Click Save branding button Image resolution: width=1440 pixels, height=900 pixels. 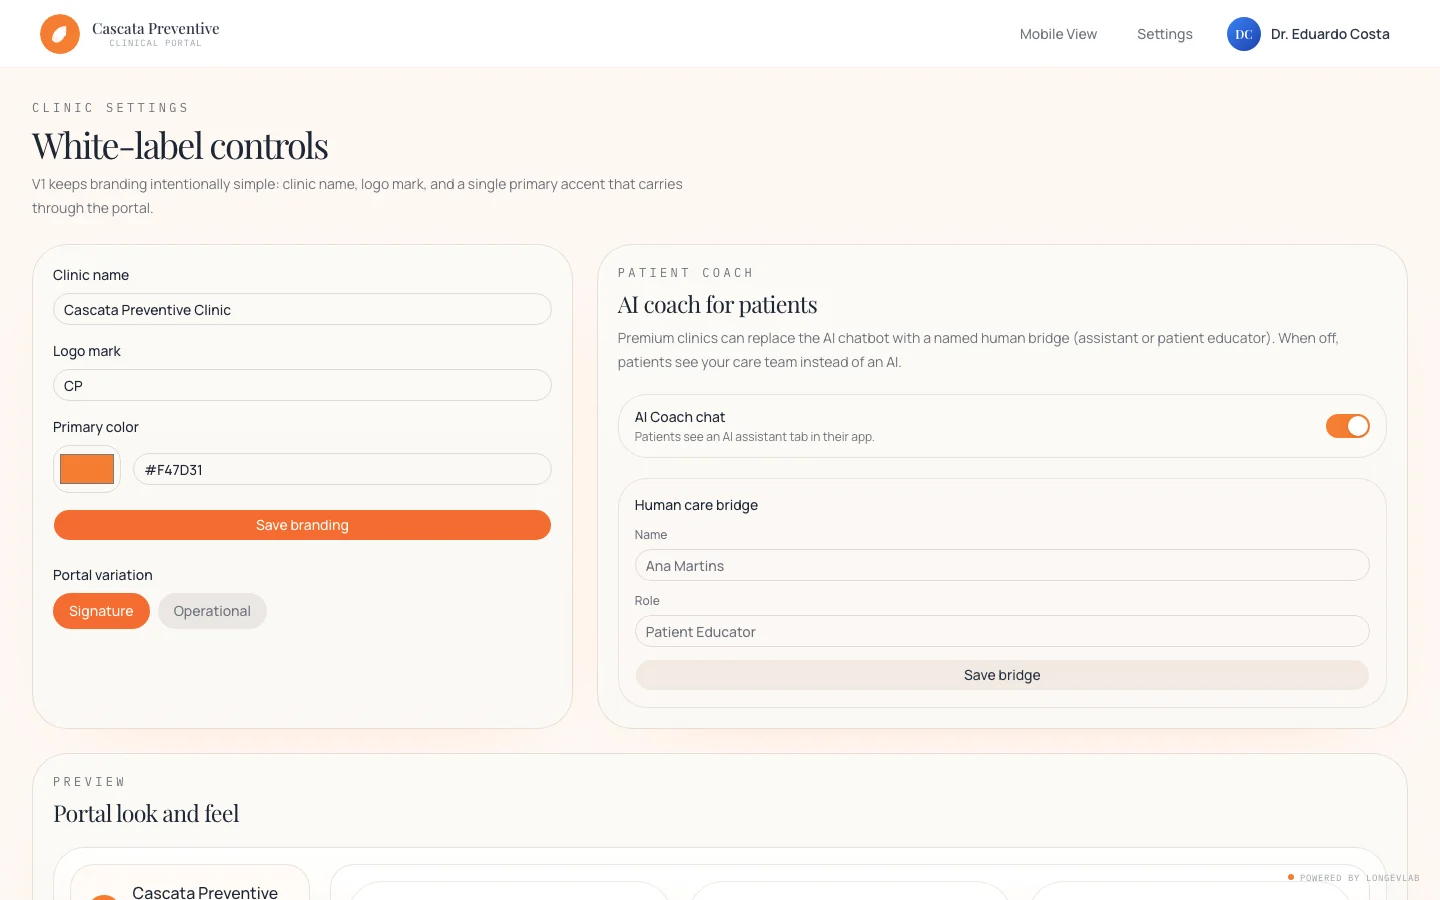coord(302,525)
